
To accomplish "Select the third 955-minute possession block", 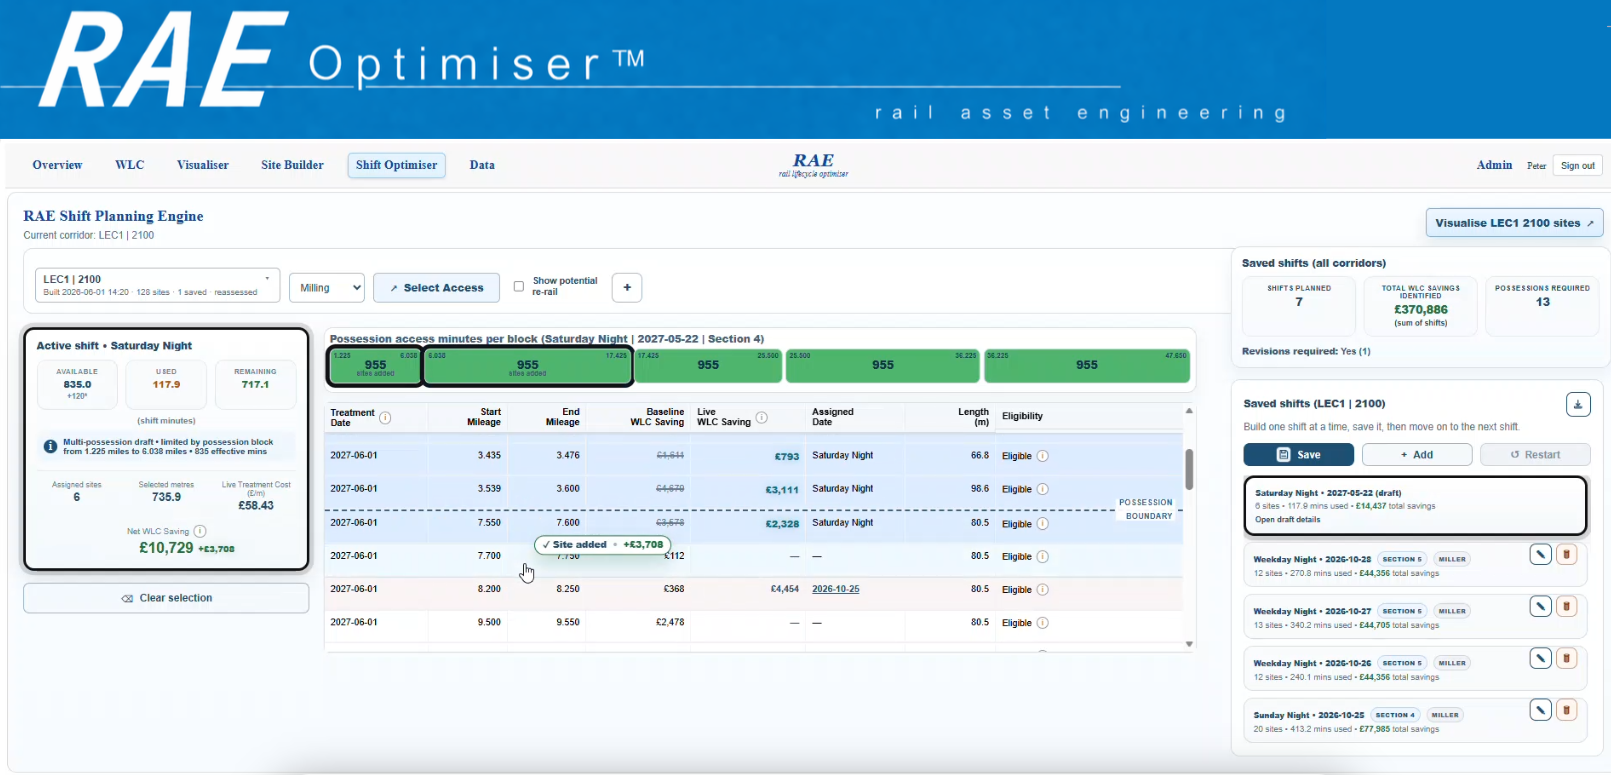I will pos(708,365).
